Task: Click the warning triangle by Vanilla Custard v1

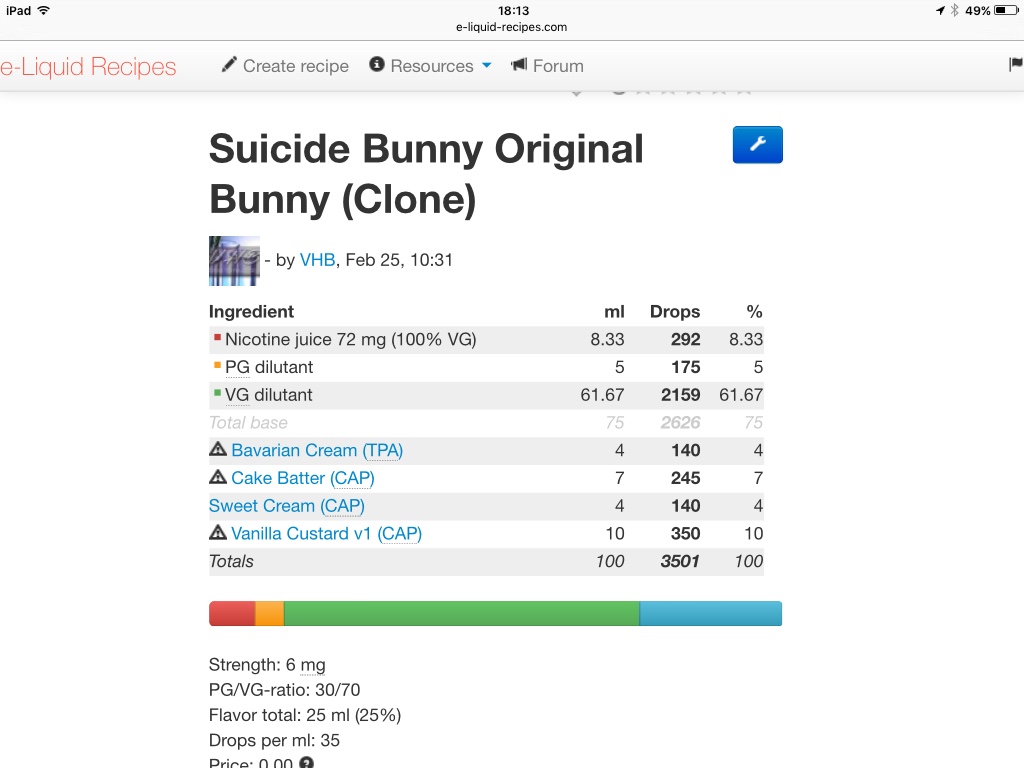Action: tap(218, 533)
